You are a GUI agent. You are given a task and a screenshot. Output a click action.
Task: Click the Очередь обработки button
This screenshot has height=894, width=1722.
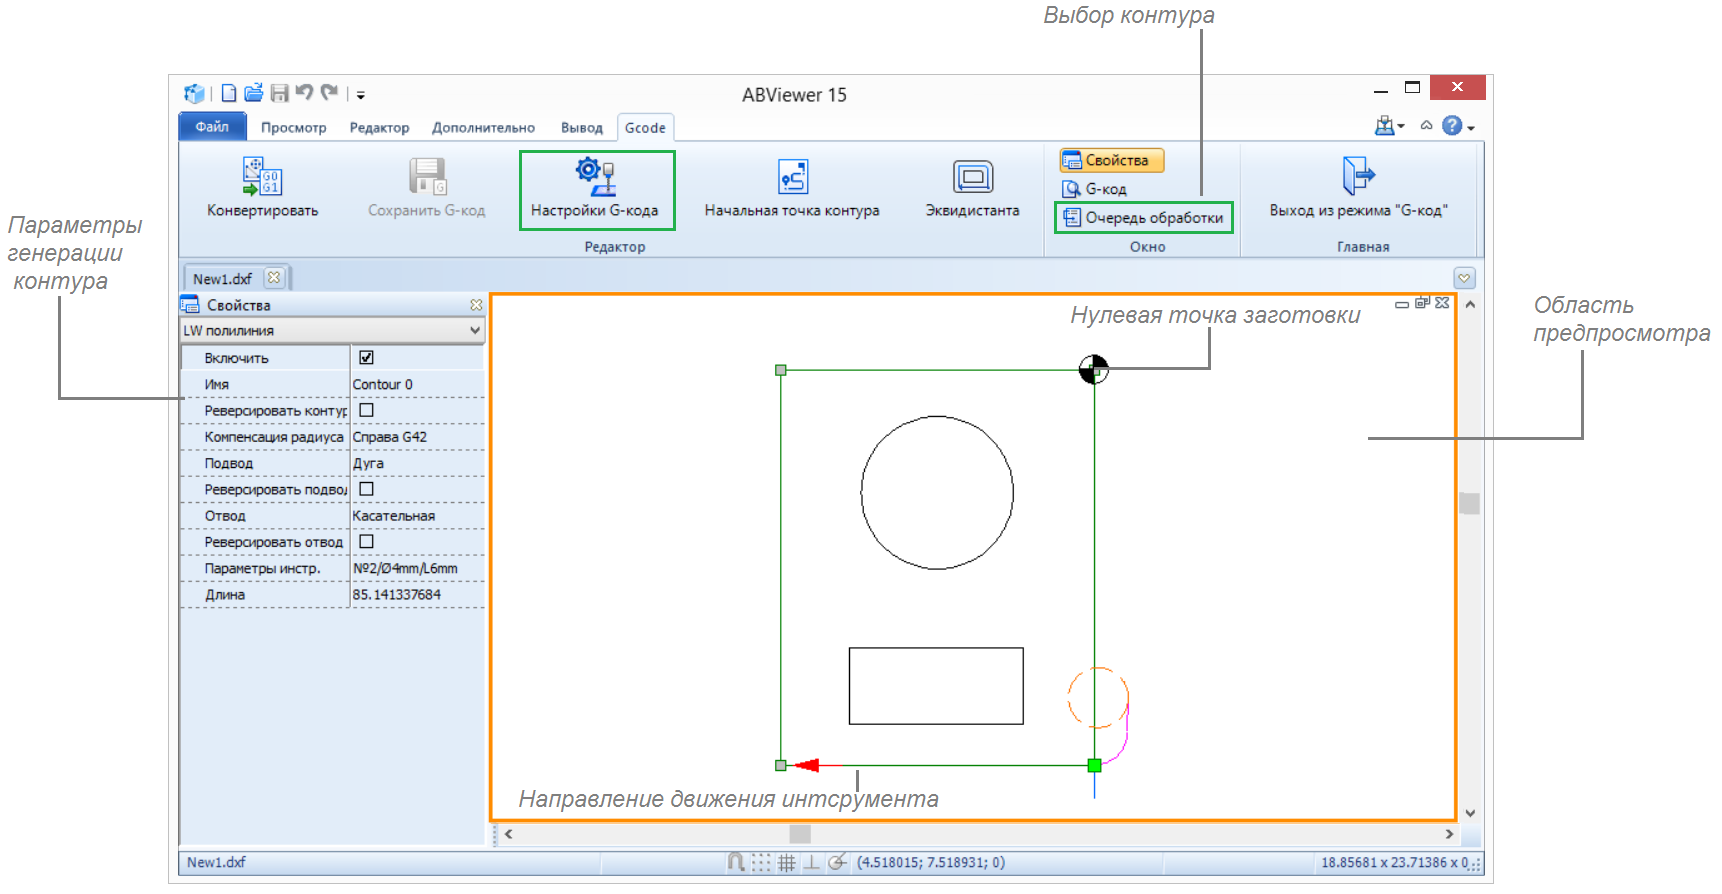click(1143, 218)
